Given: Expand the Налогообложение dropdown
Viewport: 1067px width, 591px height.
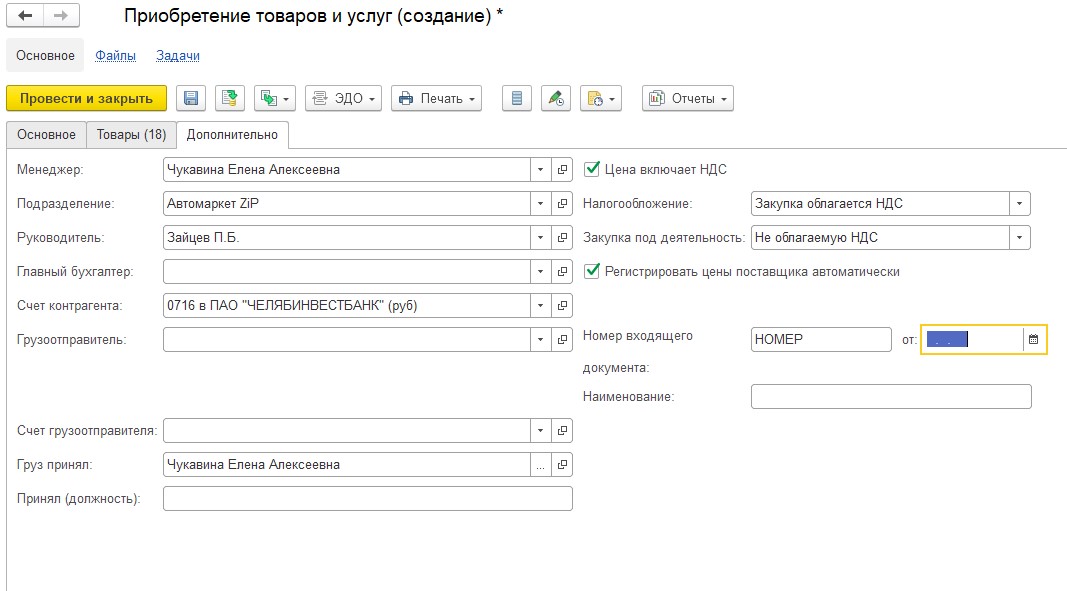Looking at the screenshot, I should [x=1020, y=204].
